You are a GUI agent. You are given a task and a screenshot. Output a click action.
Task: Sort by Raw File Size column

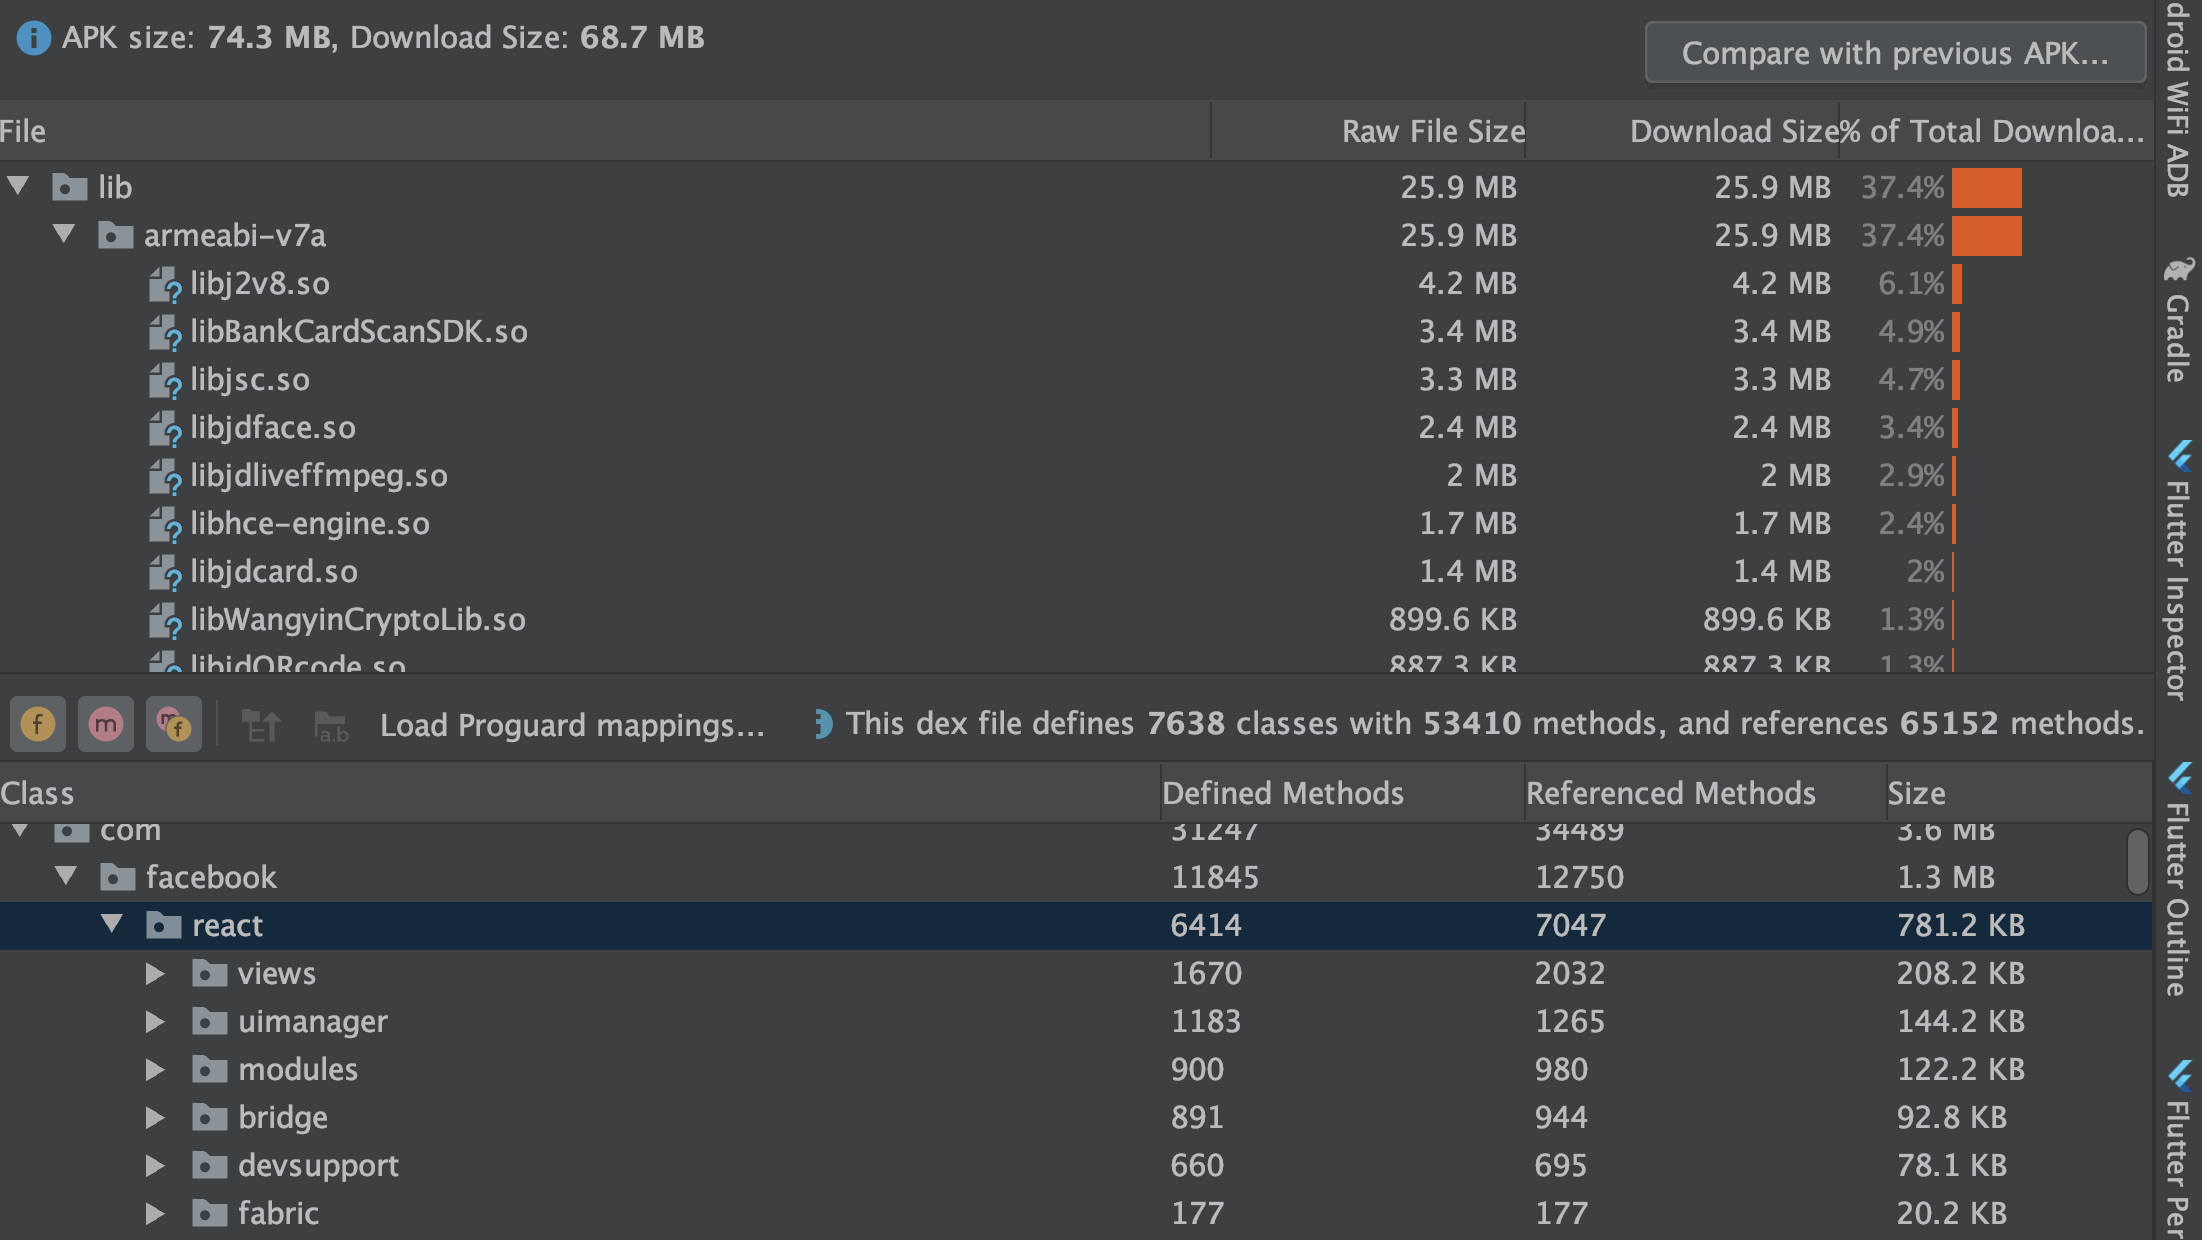(x=1432, y=131)
